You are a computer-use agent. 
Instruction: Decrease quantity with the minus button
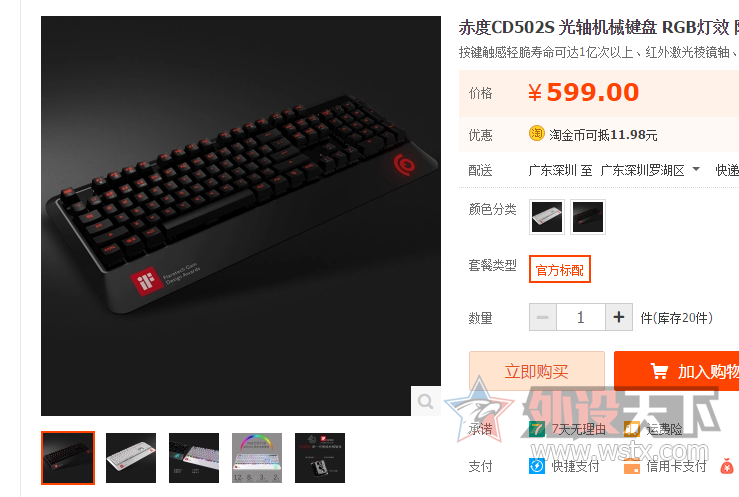click(x=543, y=317)
